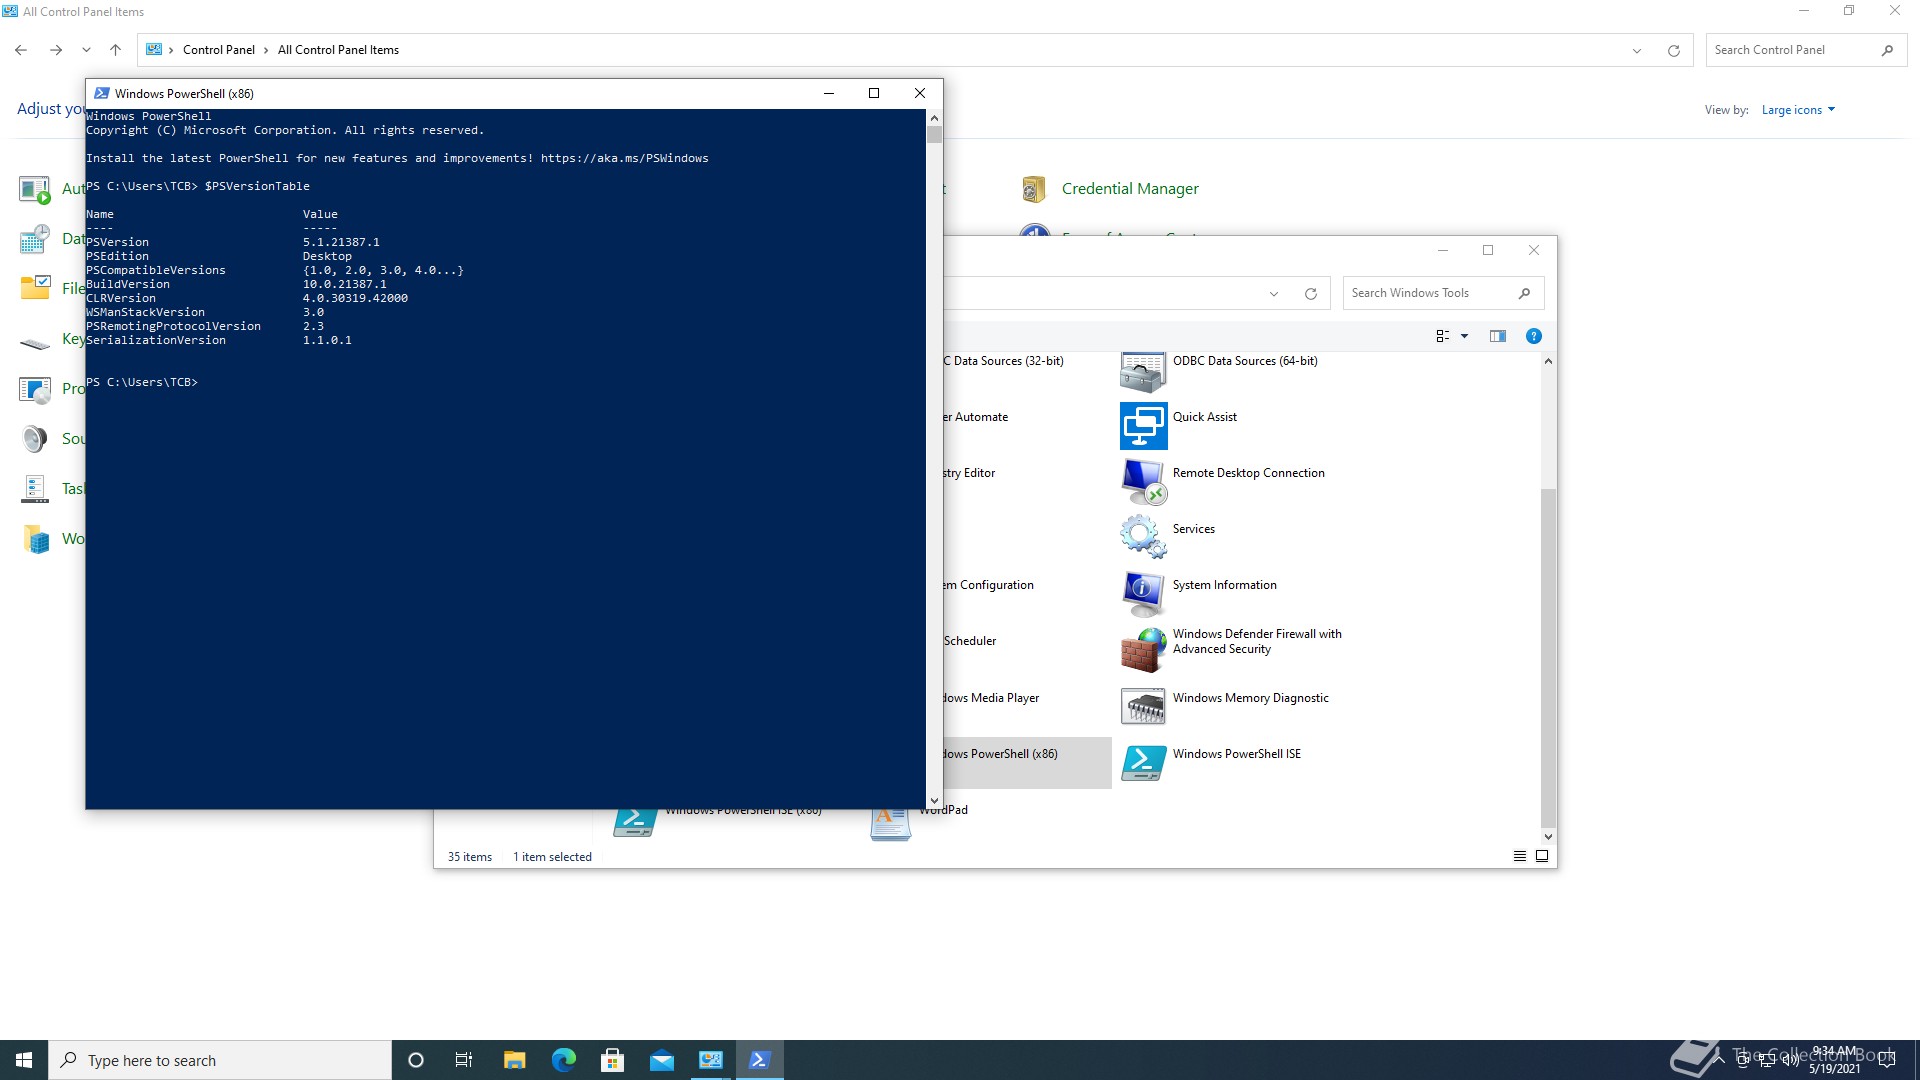Viewport: 1920px width, 1080px height.
Task: Select Windows Media Player item
Action: [x=991, y=698]
